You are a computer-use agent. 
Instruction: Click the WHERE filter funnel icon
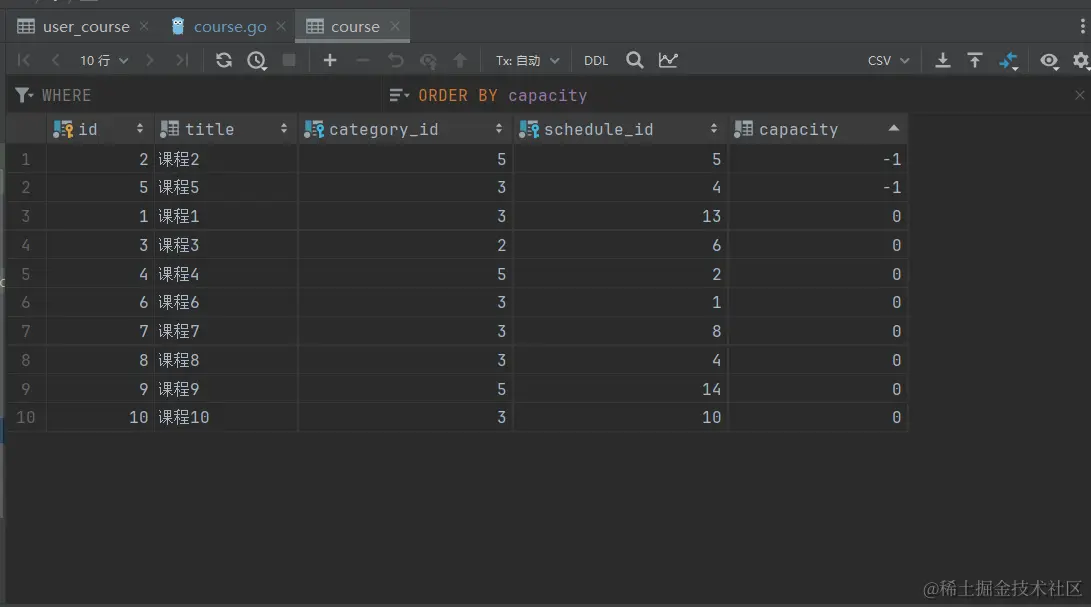[24, 95]
